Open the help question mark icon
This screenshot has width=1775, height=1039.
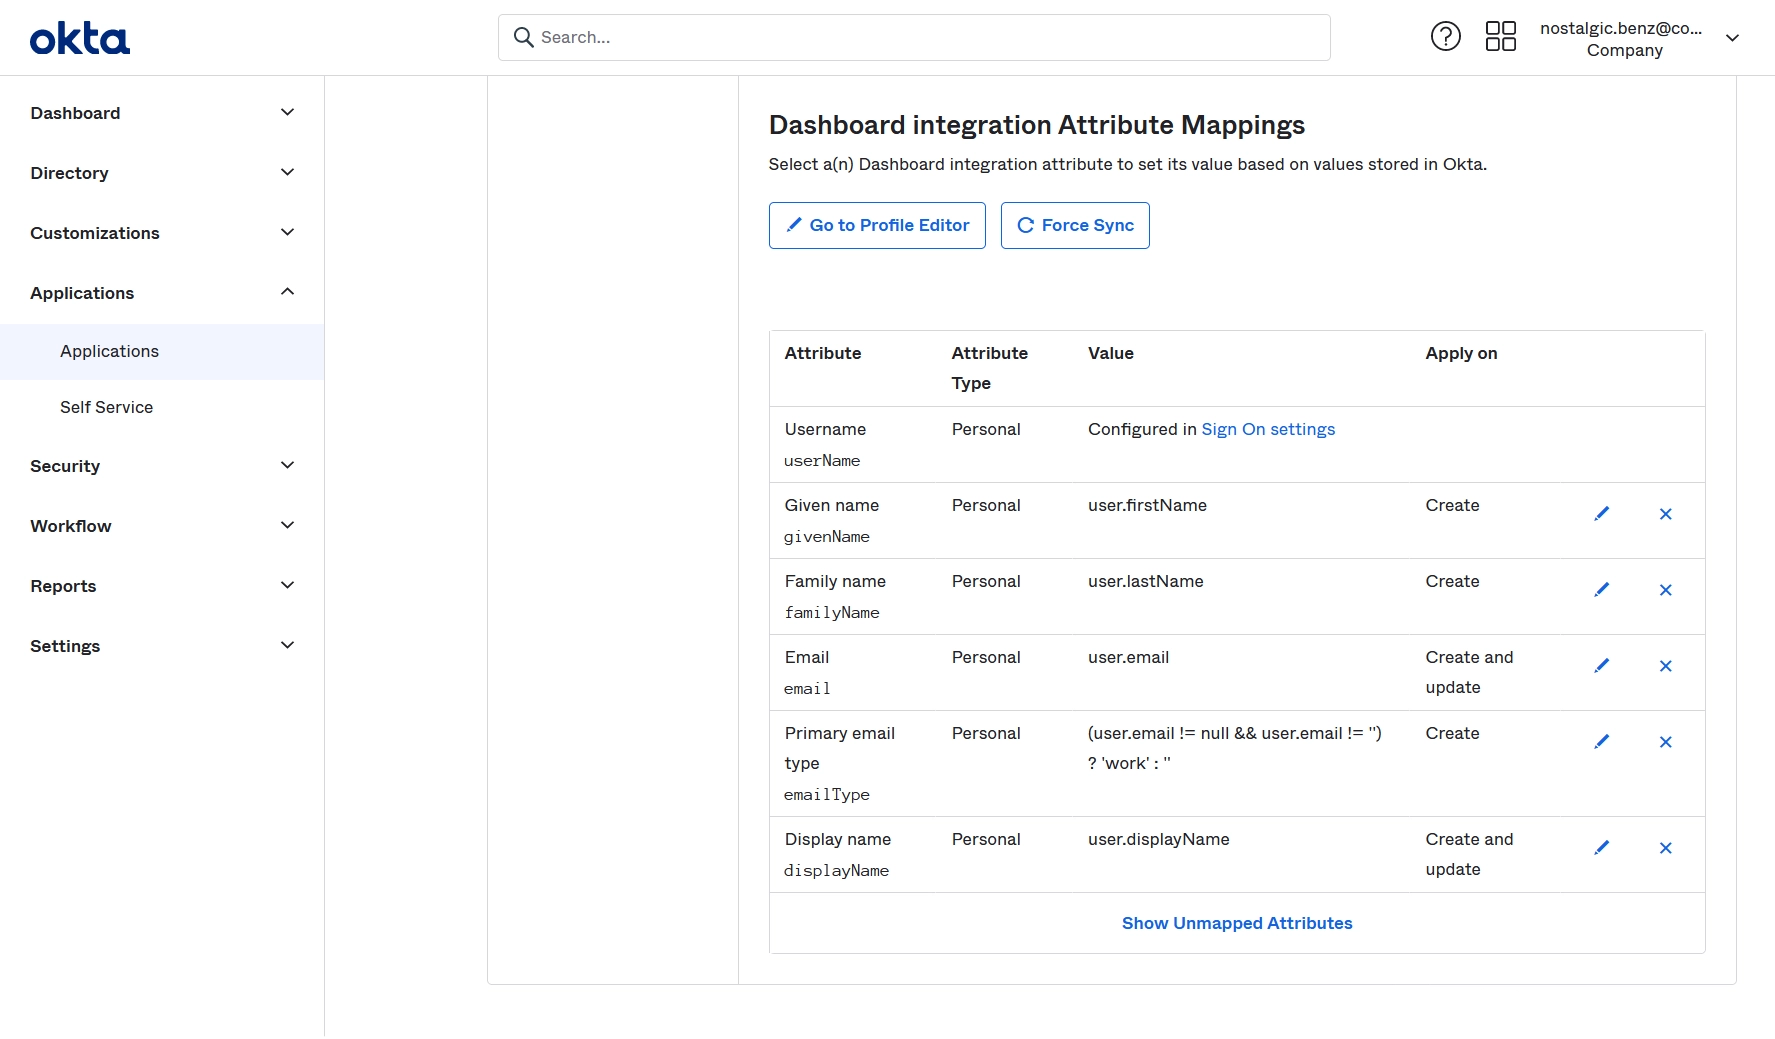tap(1445, 37)
